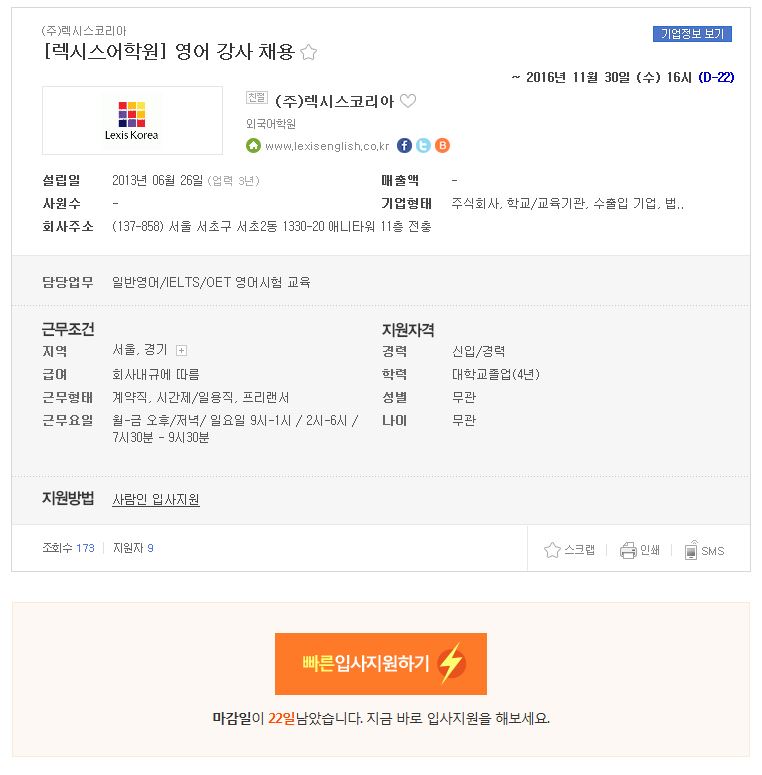Click the 조회수 173 view count
The width and height of the screenshot is (762, 775).
[68, 548]
